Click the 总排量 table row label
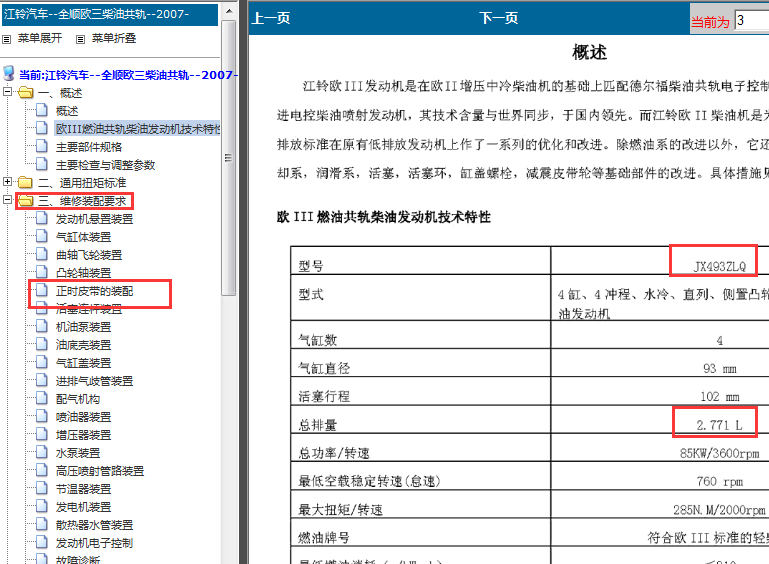Screen dimensions: 769x564 pyautogui.click(x=318, y=425)
